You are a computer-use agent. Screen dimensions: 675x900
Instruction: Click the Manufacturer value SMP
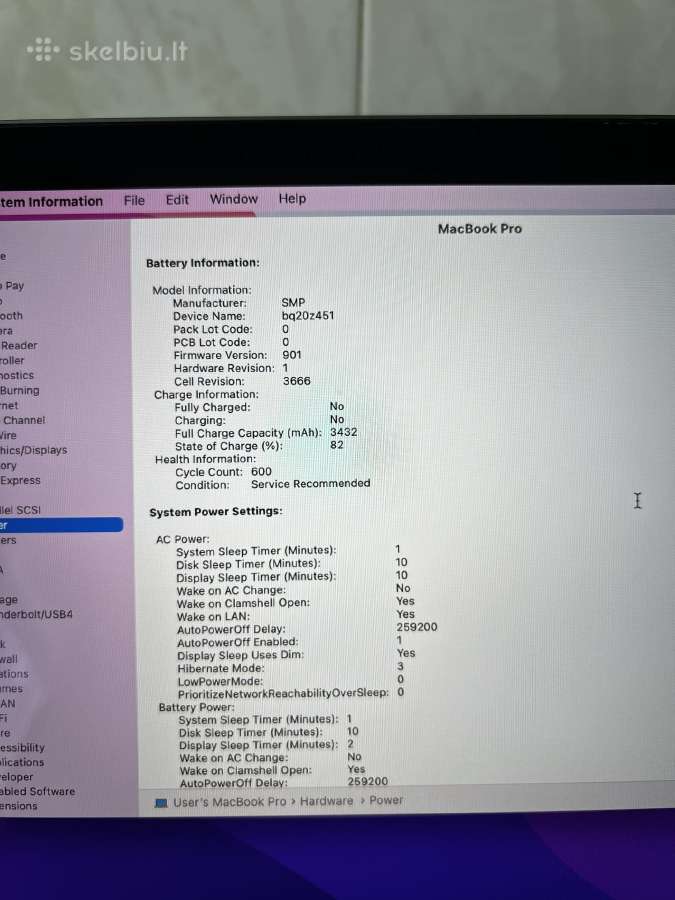coord(293,302)
